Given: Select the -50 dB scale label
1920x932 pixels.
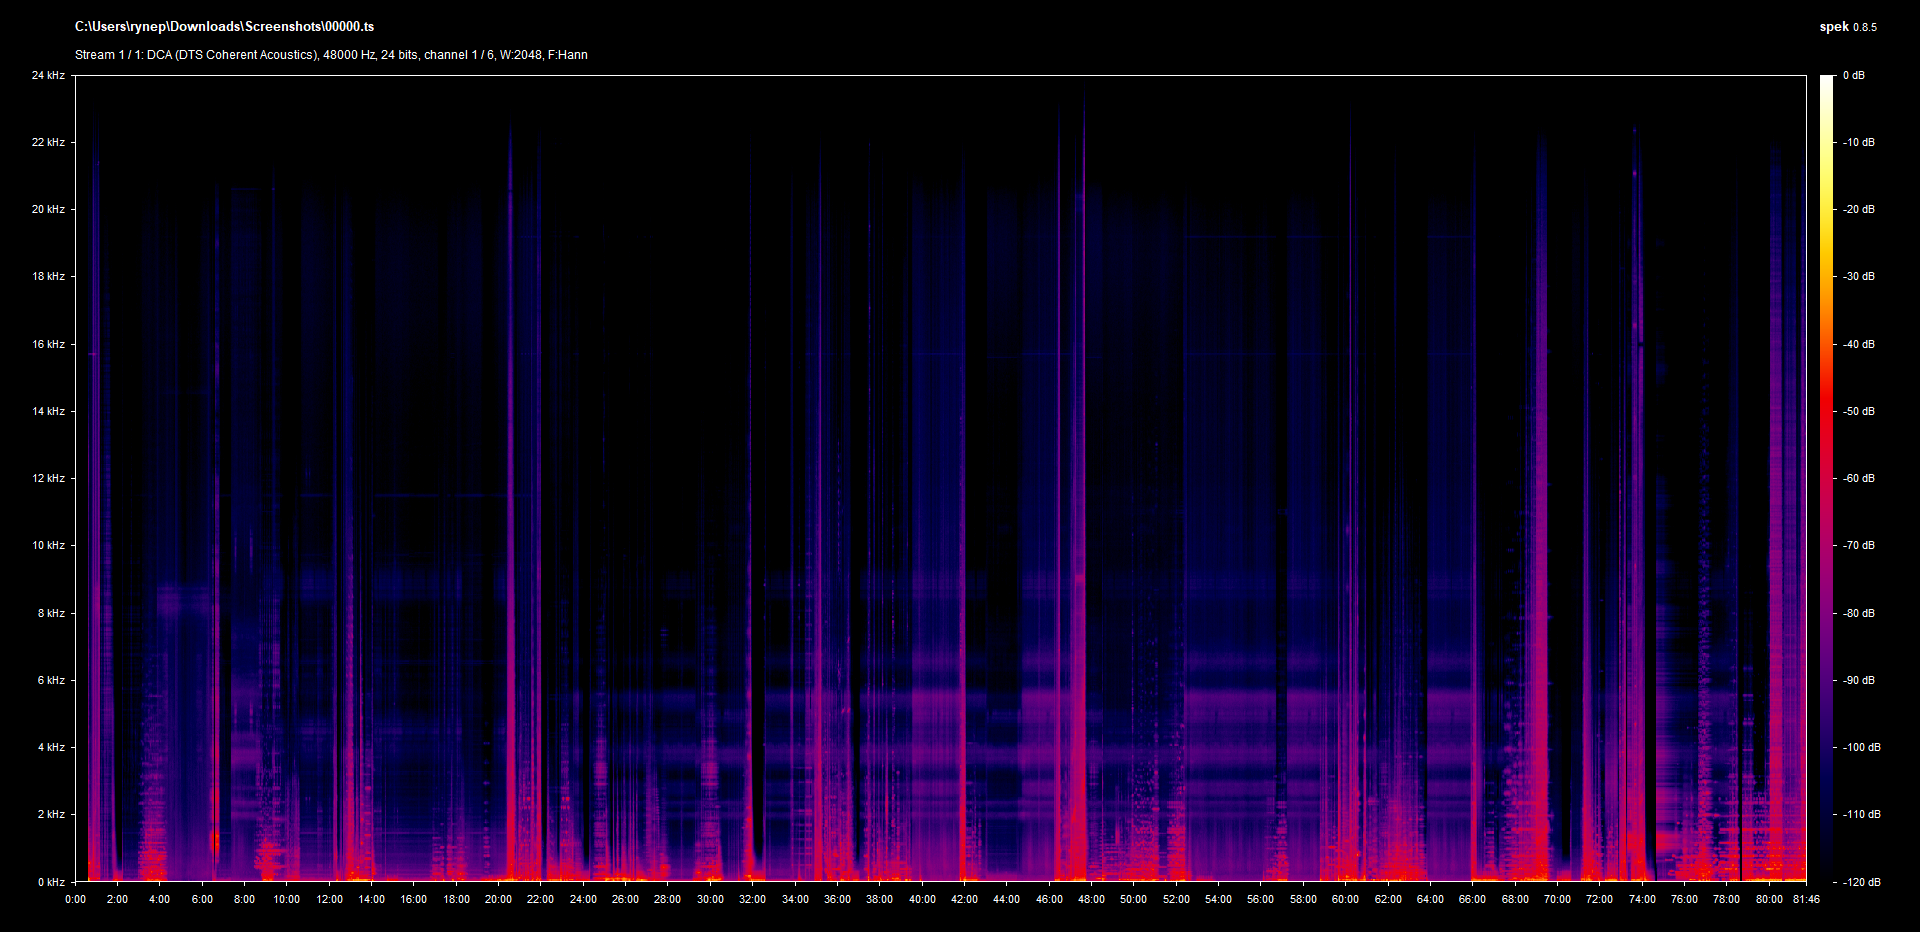Looking at the screenshot, I should 1858,411.
